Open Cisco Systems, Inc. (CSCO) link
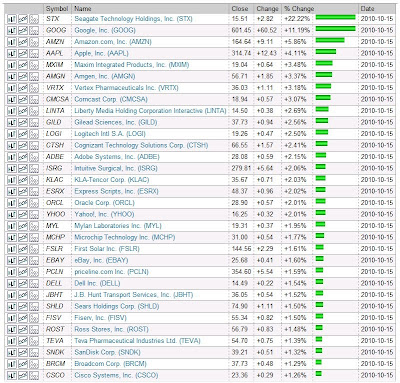Image resolution: width=400 pixels, height=383 pixels. pyautogui.click(x=116, y=375)
